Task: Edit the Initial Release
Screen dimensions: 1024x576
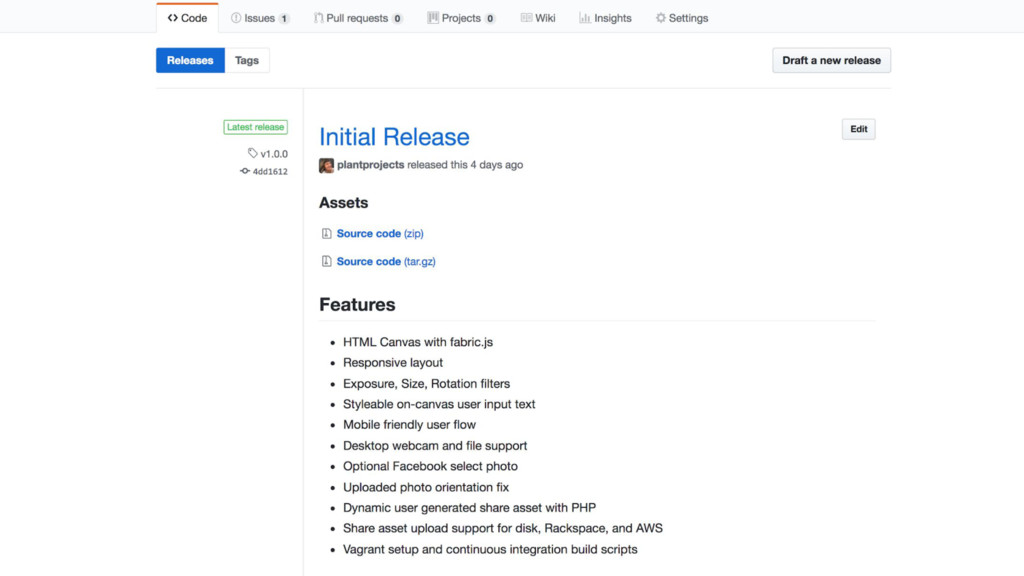Action: click(858, 129)
